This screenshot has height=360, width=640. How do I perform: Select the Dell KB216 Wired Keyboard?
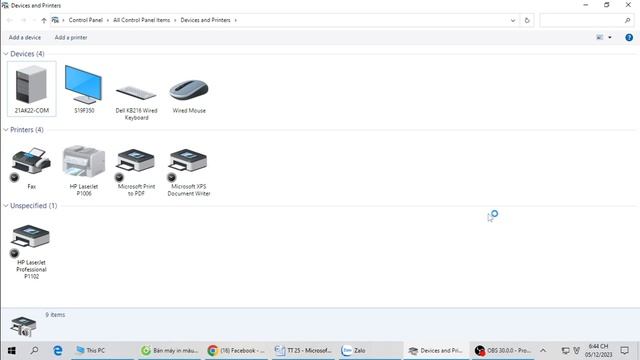tap(136, 98)
